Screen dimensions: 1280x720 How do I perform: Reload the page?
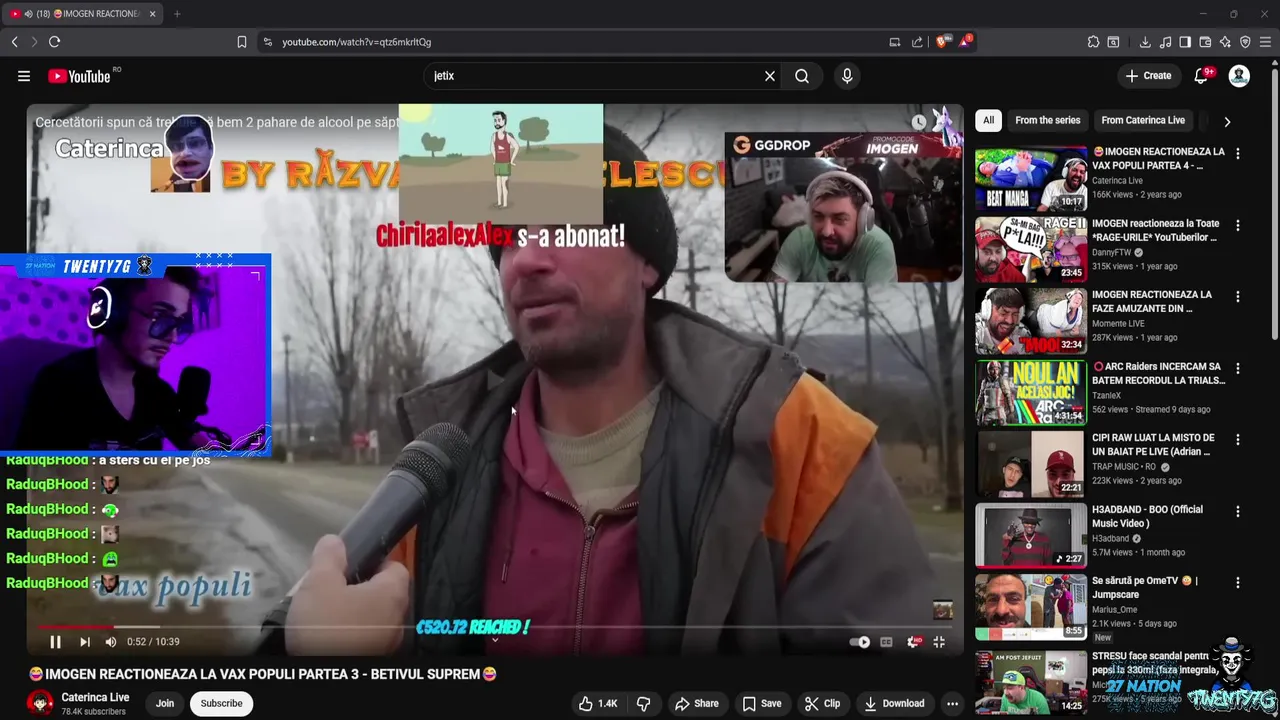[55, 42]
